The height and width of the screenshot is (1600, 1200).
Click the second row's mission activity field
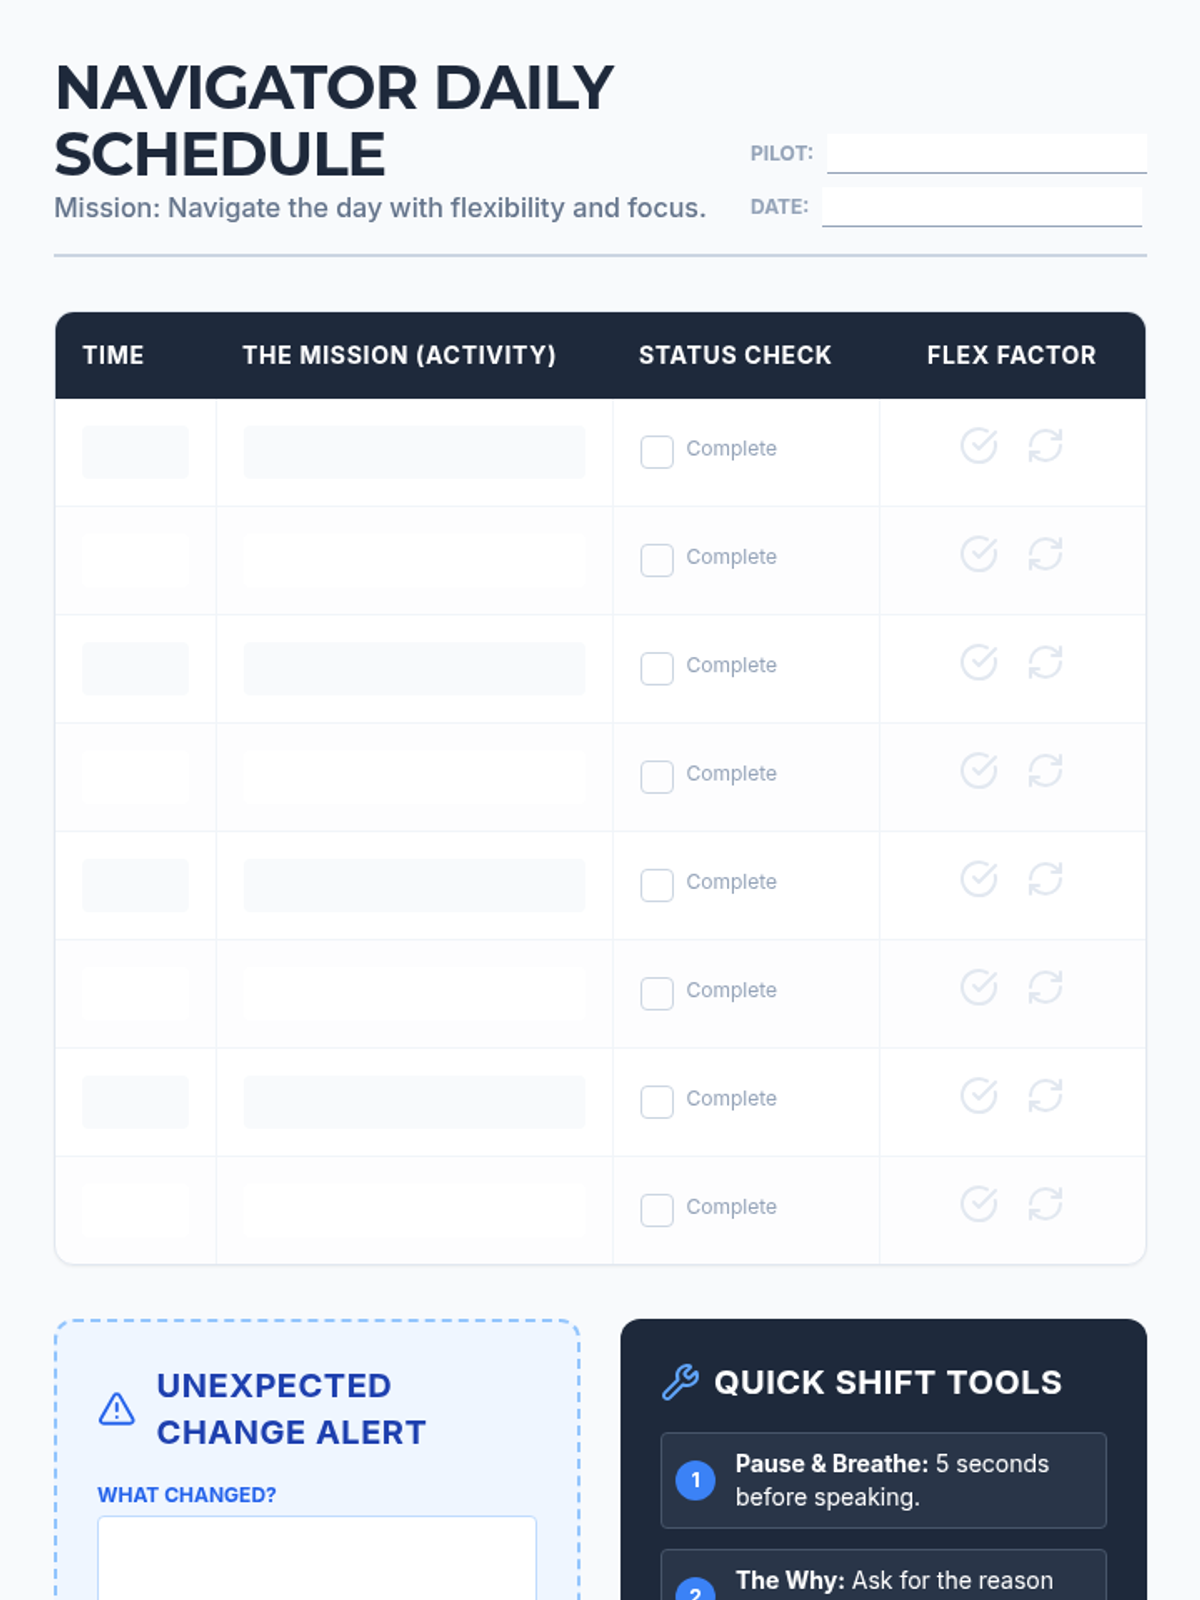tap(414, 560)
